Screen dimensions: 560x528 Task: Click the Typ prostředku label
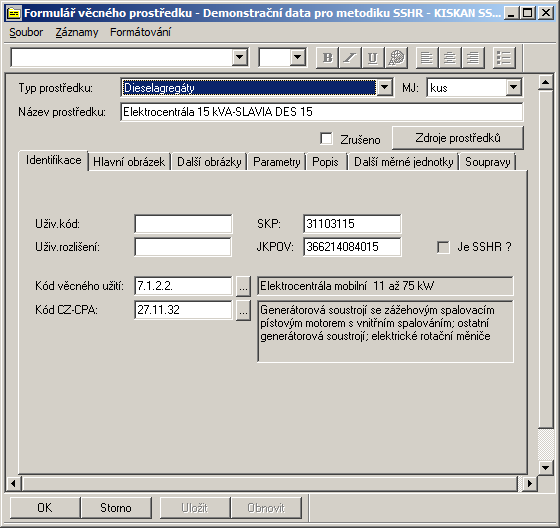pyautogui.click(x=56, y=88)
